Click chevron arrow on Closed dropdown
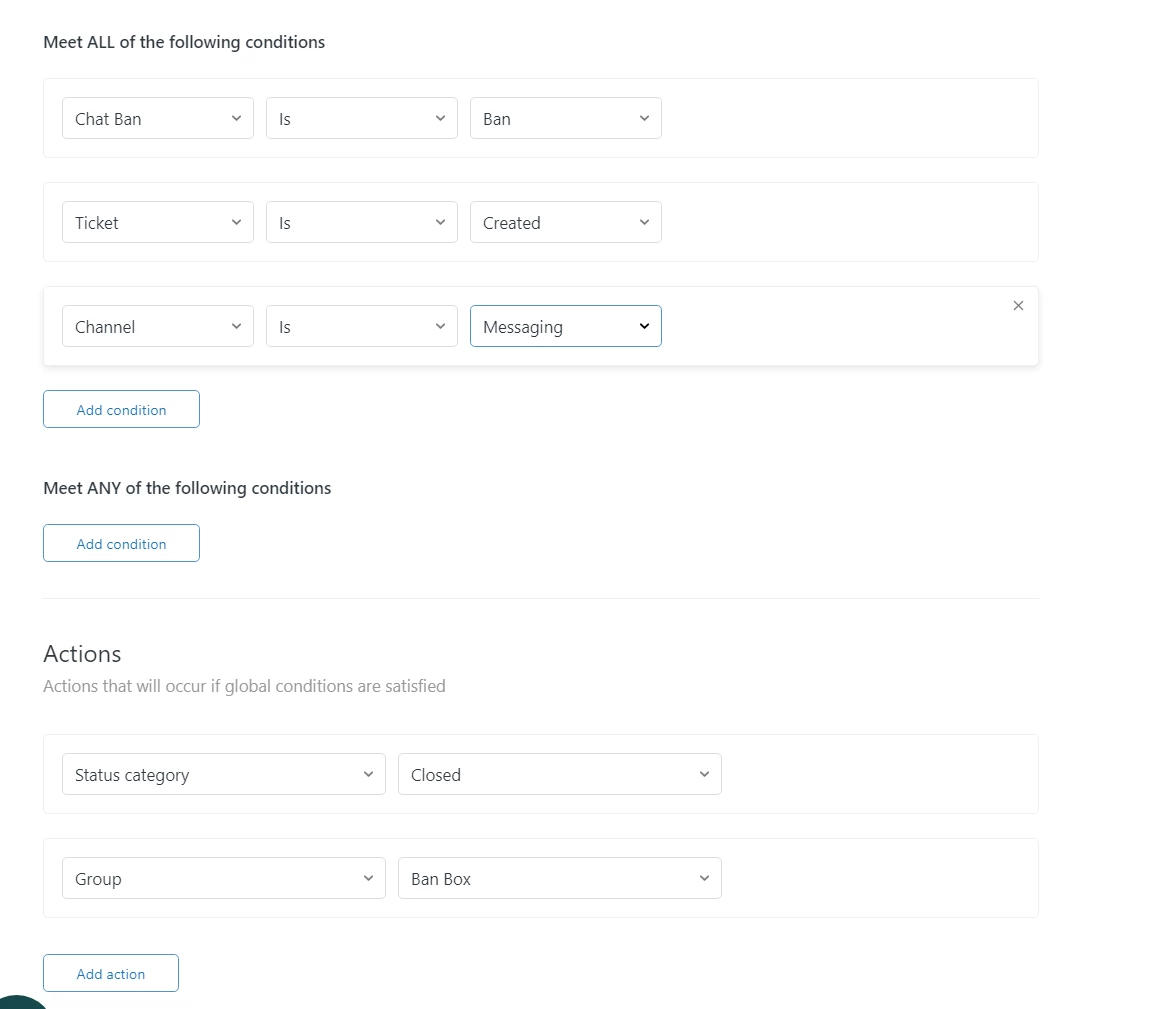The image size is (1156, 1009). (704, 774)
